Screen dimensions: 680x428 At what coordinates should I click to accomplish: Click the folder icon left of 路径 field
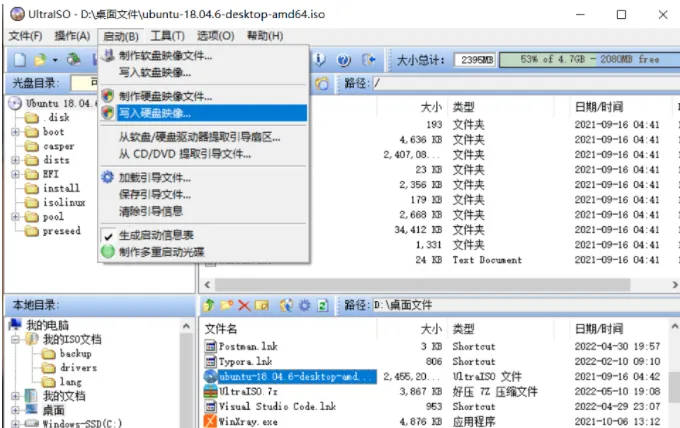pyautogui.click(x=321, y=83)
